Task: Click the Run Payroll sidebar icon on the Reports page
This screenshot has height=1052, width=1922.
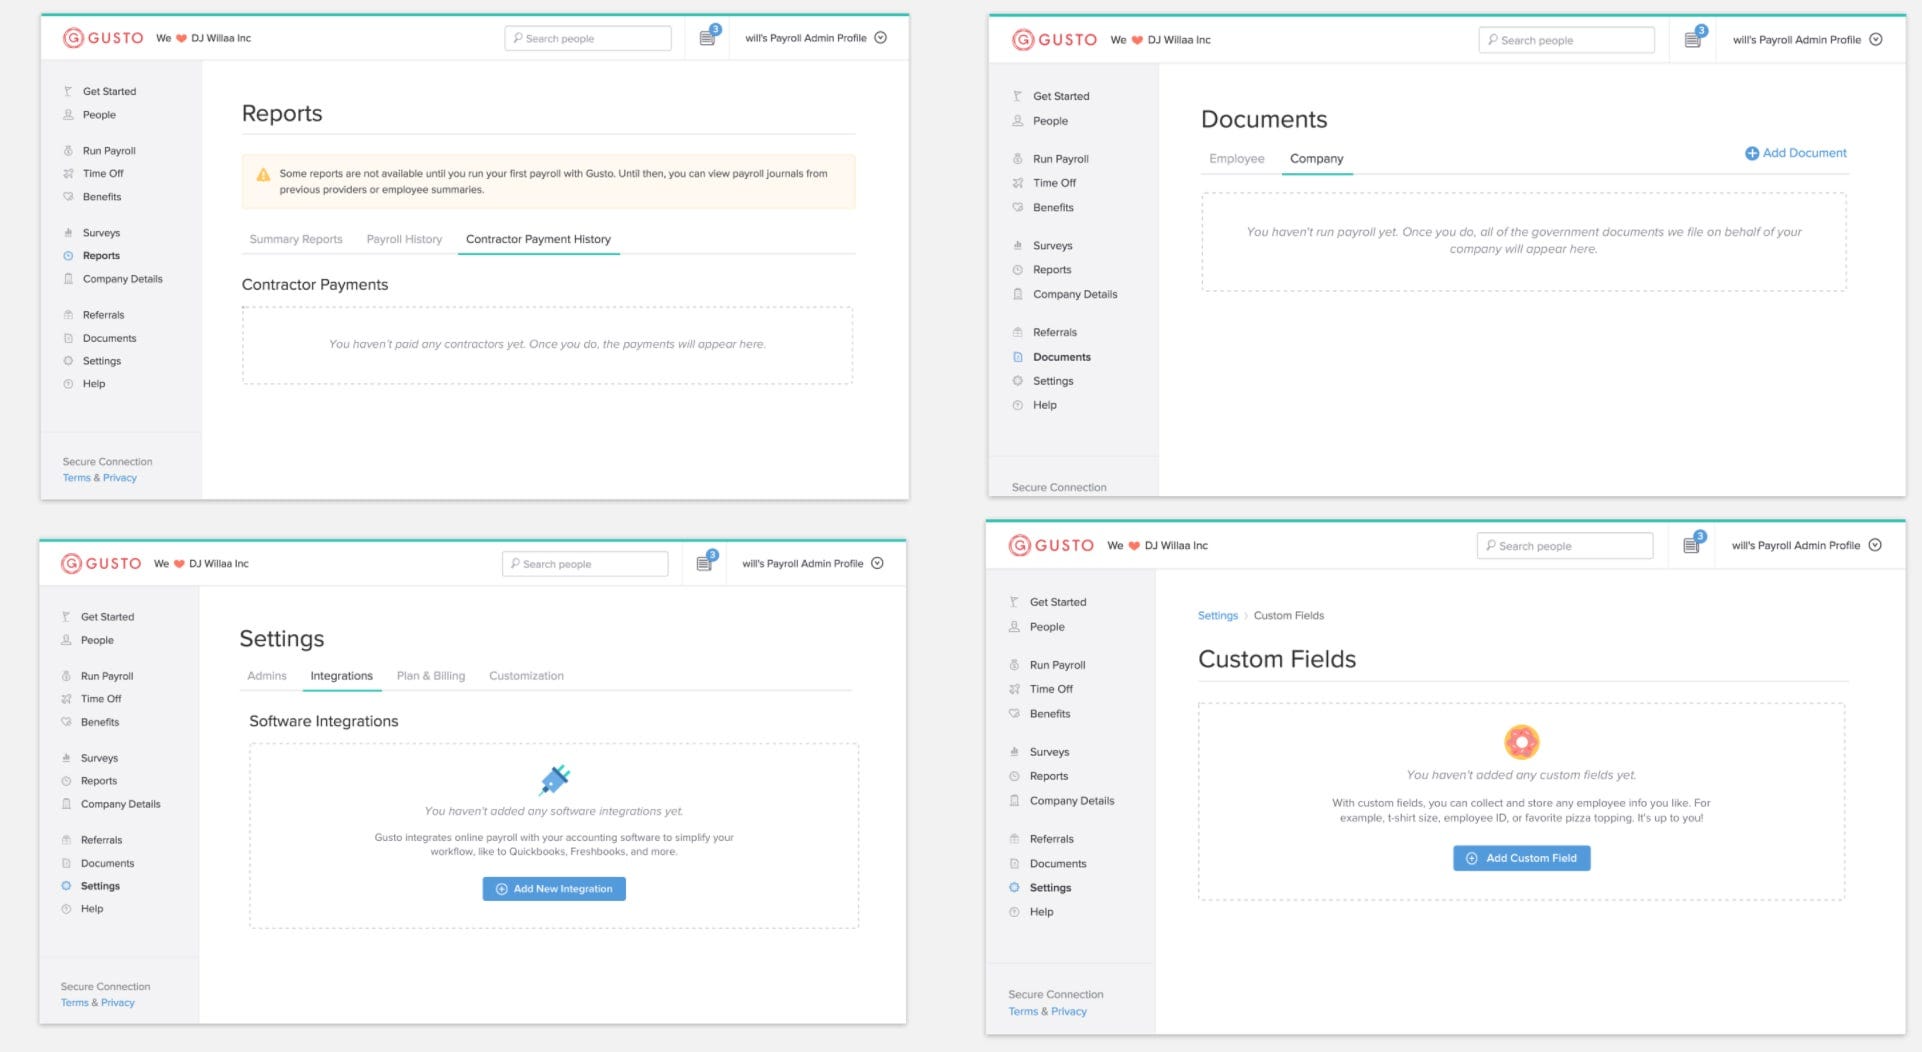Action: coord(68,151)
